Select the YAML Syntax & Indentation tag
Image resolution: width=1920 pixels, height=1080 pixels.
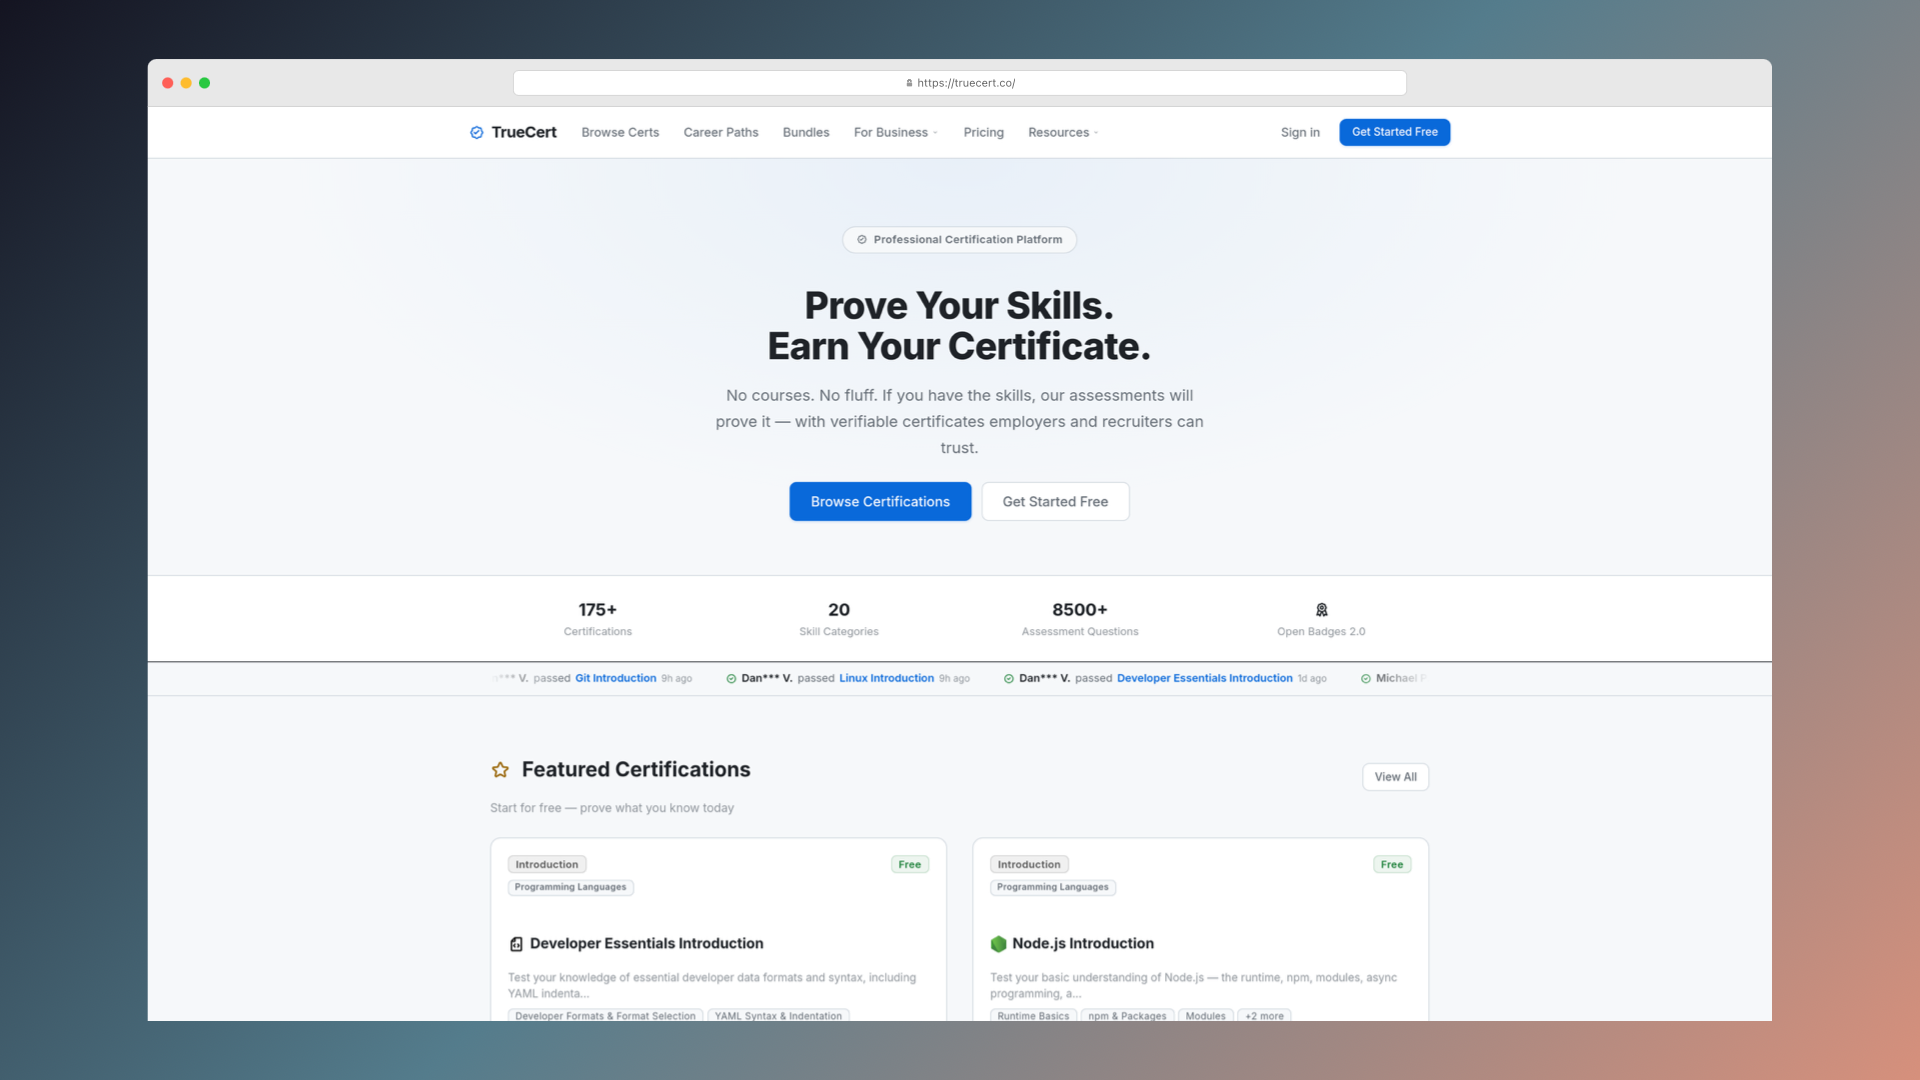coord(778,1015)
